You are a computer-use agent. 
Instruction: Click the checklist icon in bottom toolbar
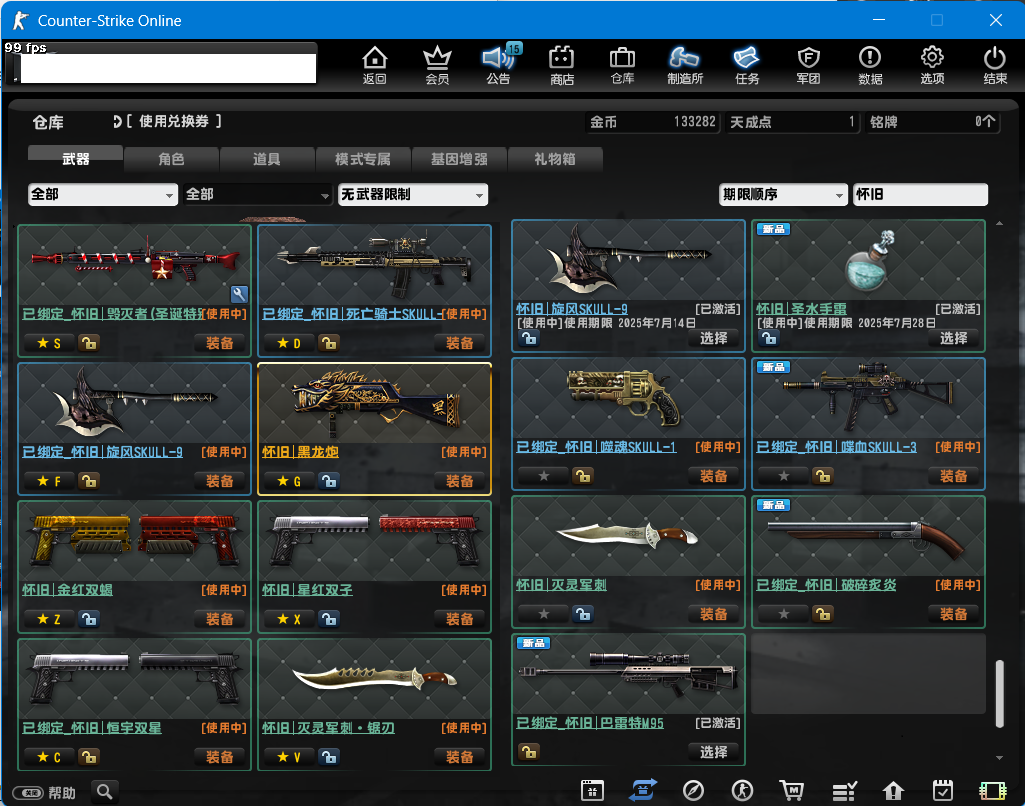coord(844,791)
